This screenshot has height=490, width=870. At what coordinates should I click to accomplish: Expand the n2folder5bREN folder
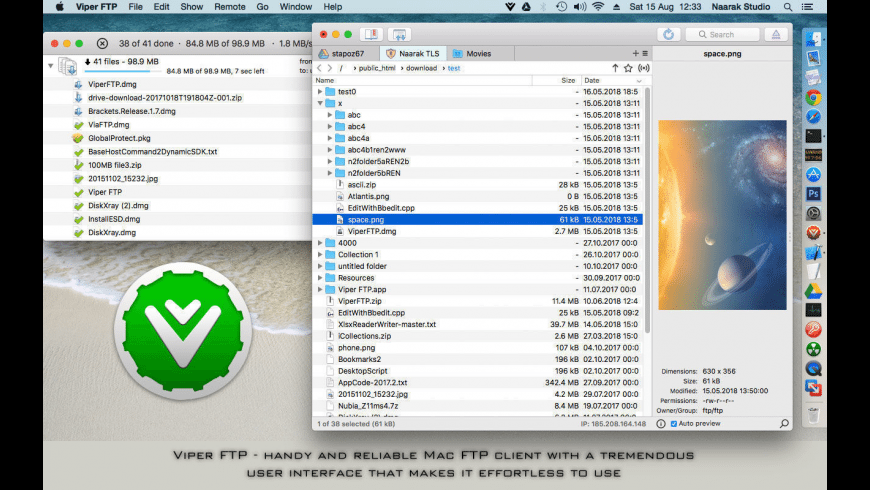click(x=330, y=173)
